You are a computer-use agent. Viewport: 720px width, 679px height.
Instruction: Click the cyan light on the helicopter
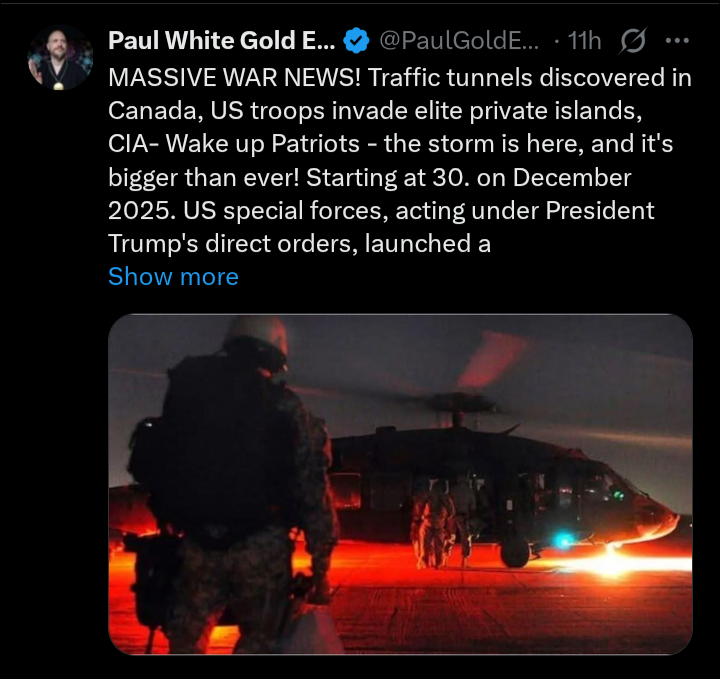(563, 541)
